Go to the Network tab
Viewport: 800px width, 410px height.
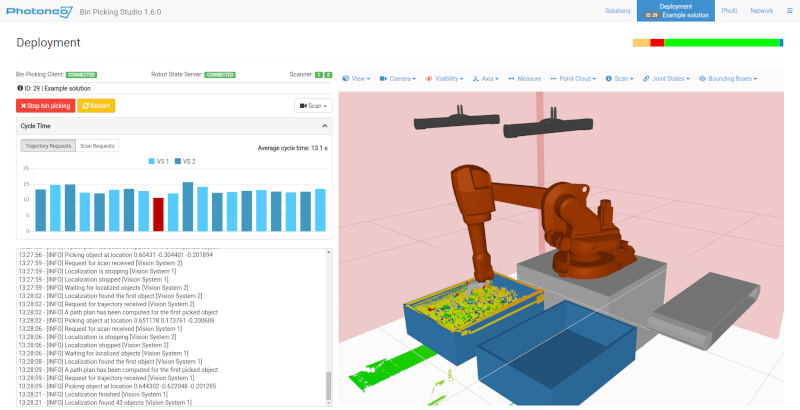pos(761,11)
